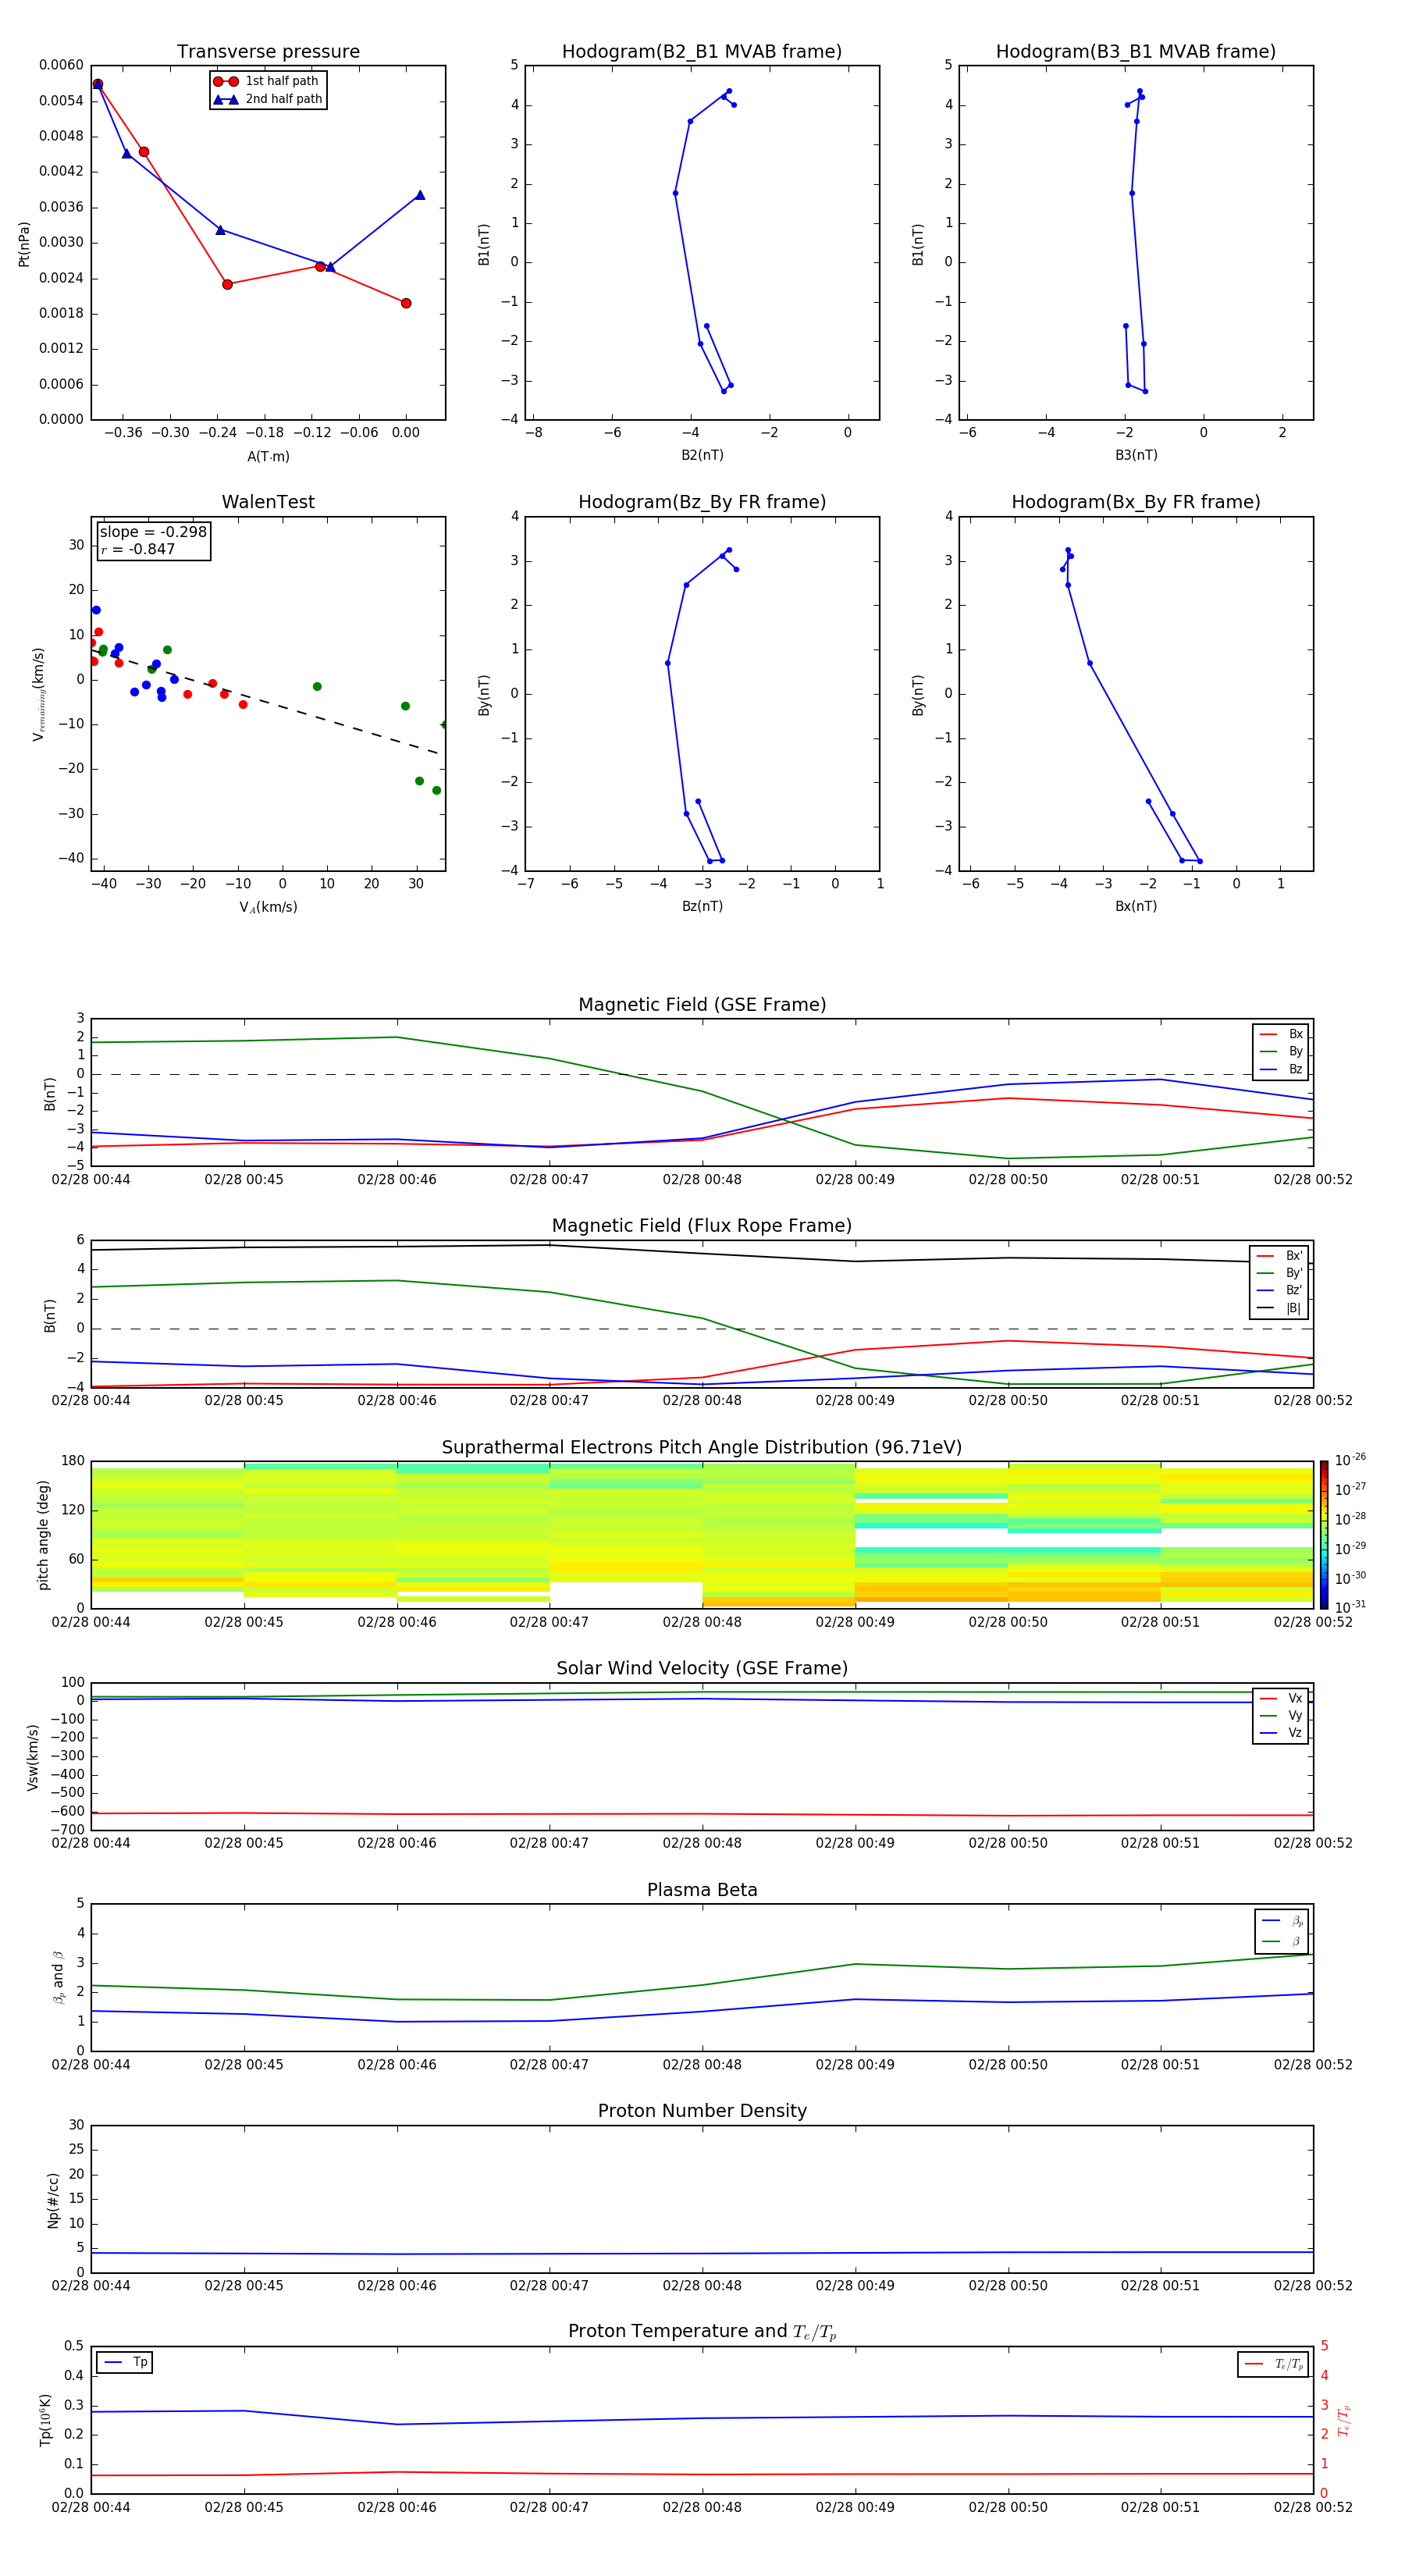Screen dimensions: 1405x2576
Task: Click the 'Hodogram(Bx_By FR frame)' title
Action: [x=1136, y=502]
